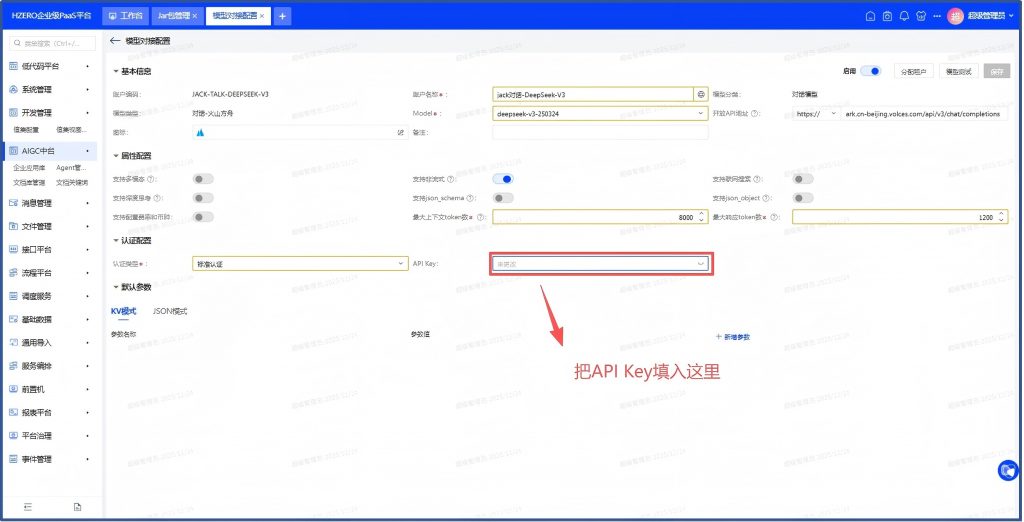Click the upload icon in 图标 field
The image size is (1024, 522).
pos(400,132)
